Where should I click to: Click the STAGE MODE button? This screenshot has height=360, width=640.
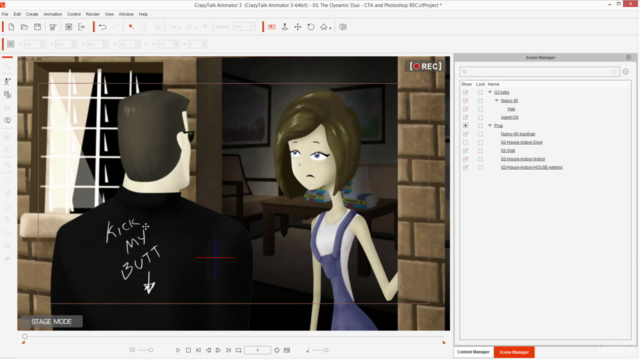click(51, 322)
